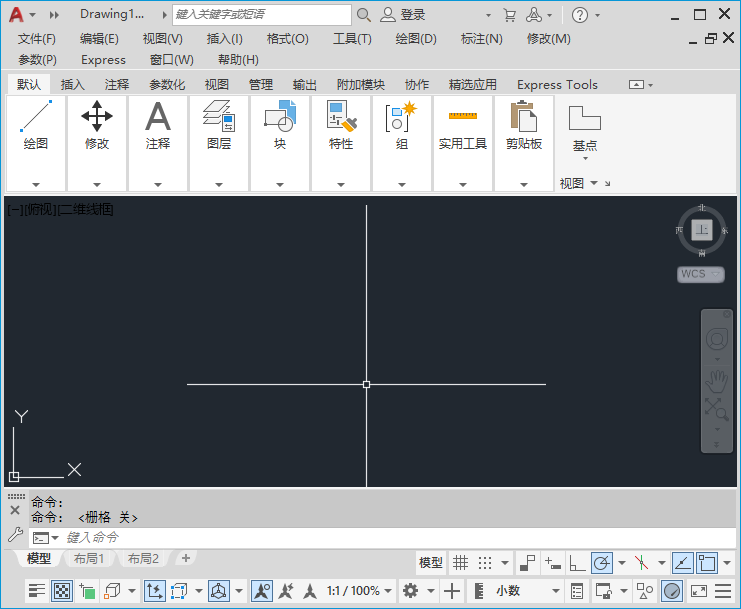Click the 模型 space button in status bar

click(x=431, y=563)
